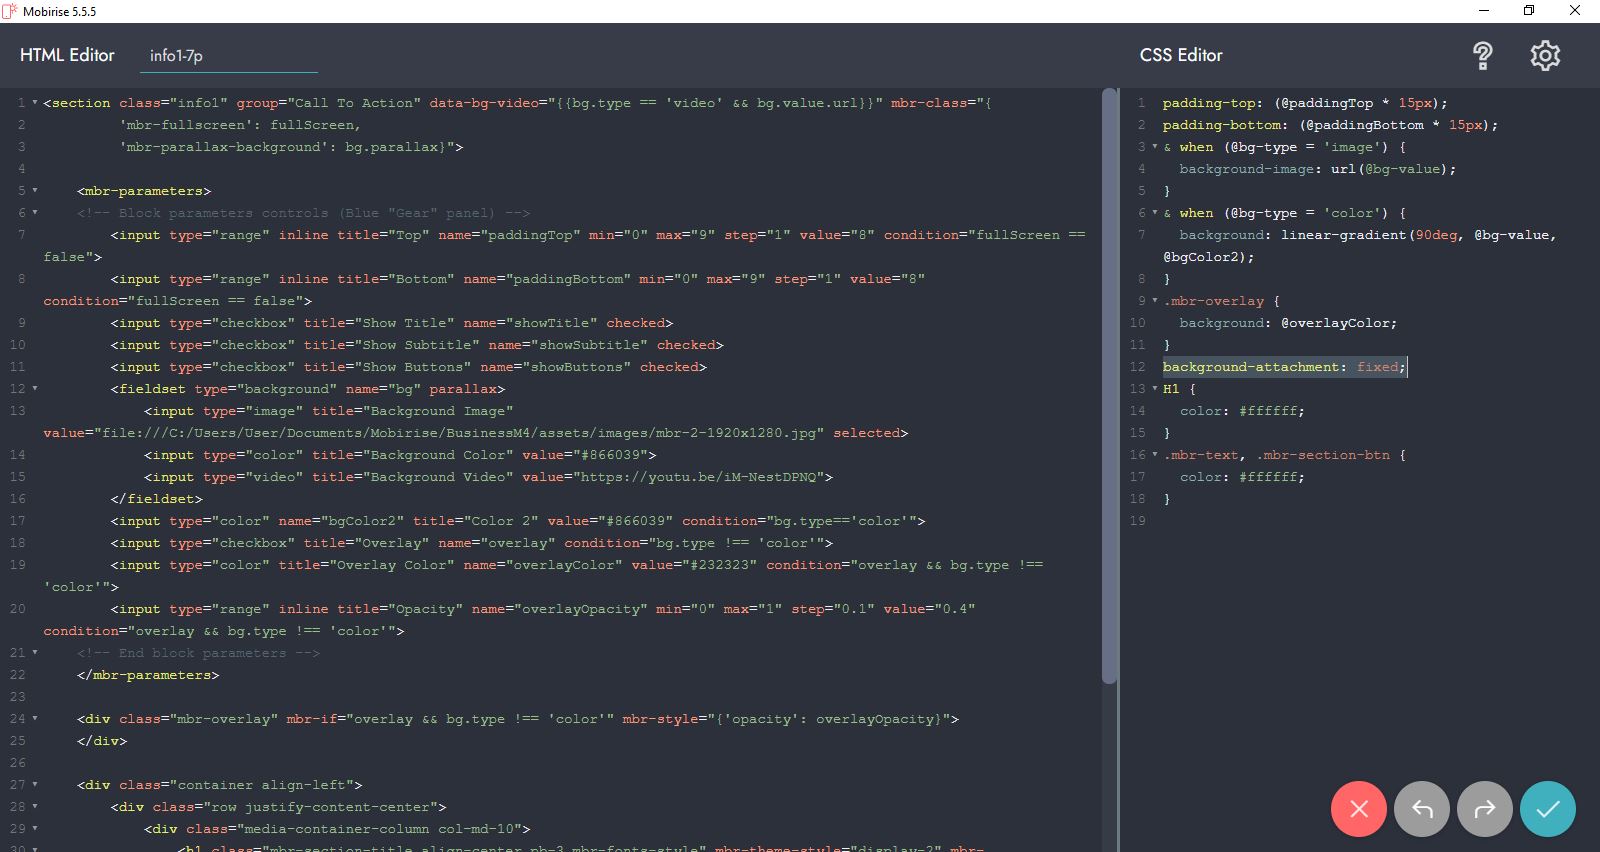This screenshot has height=852, width=1600.
Task: Collapse the H1 rule in CSS editor
Action: click(1155, 389)
